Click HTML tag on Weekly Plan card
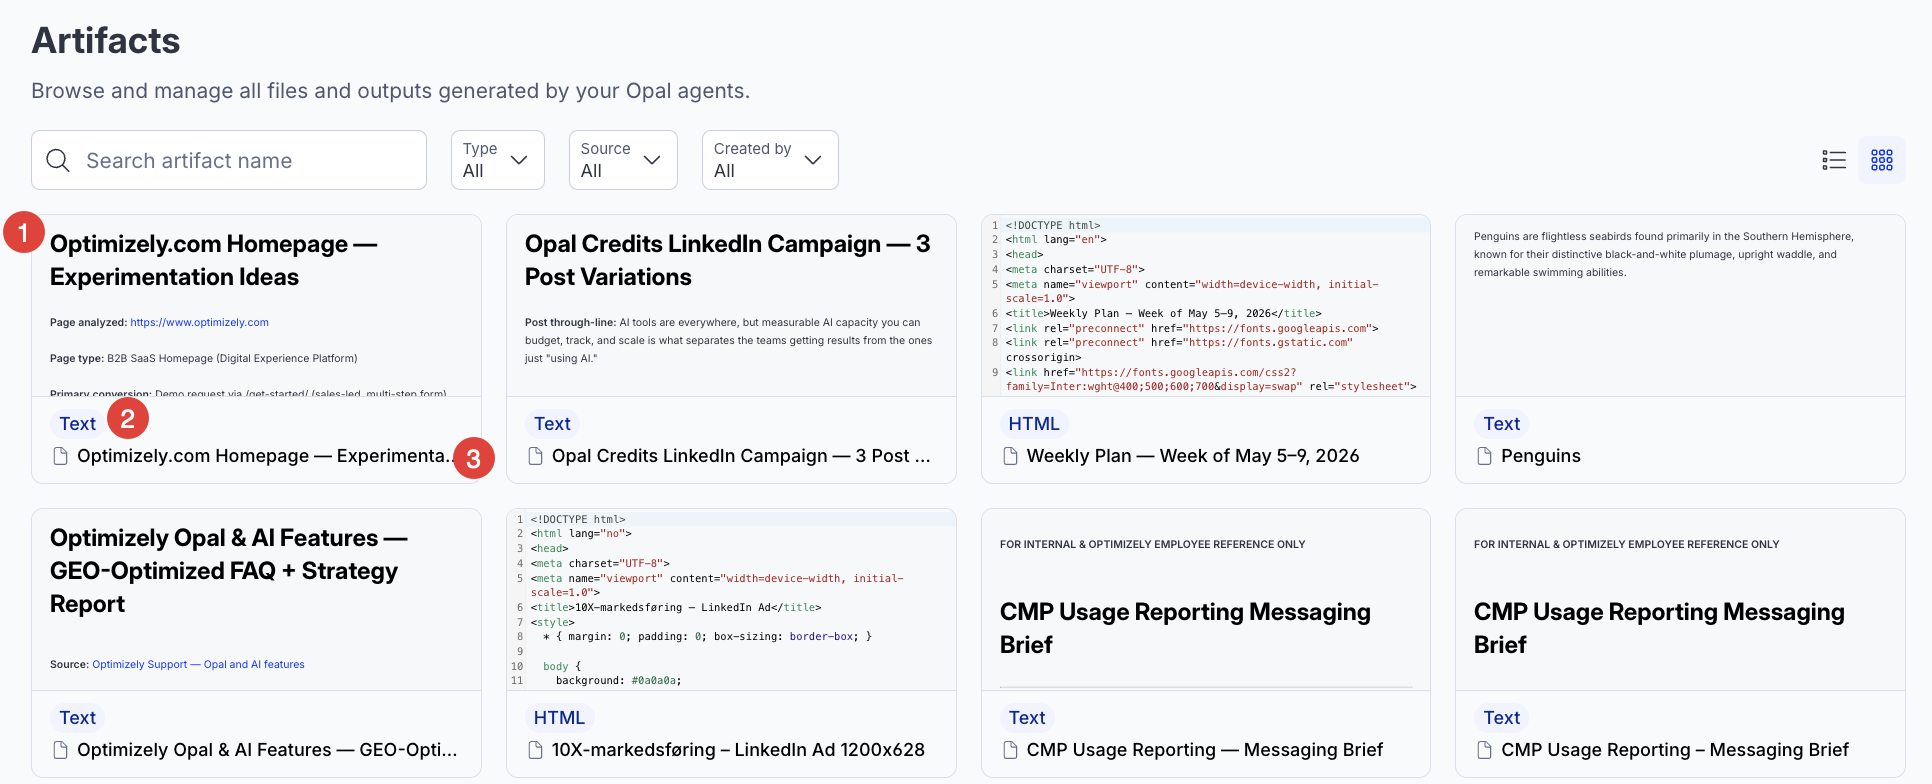This screenshot has width=1932, height=784. pyautogui.click(x=1033, y=424)
